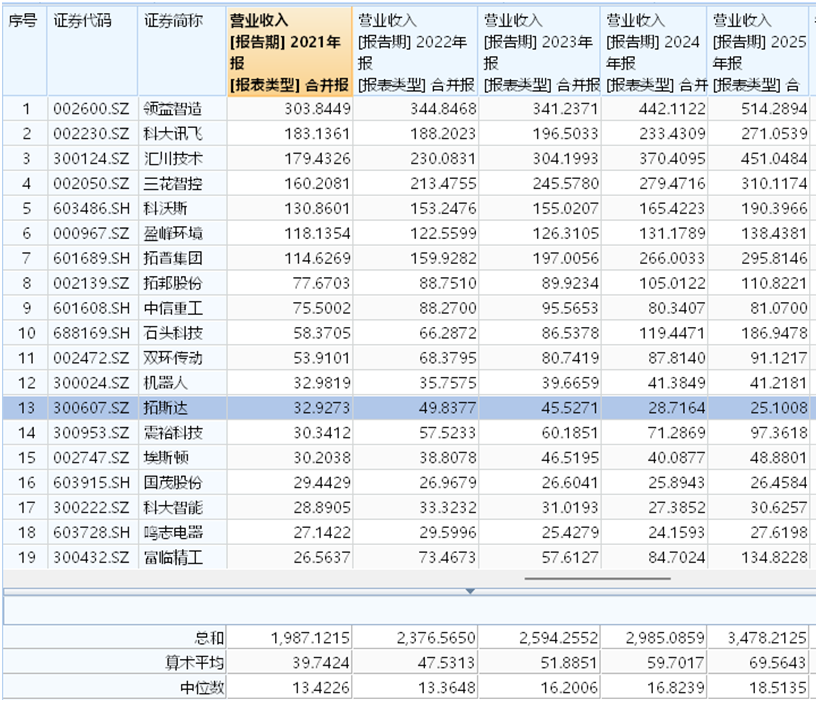
Task: Click the 总和 summary row label
Action: coord(209,638)
